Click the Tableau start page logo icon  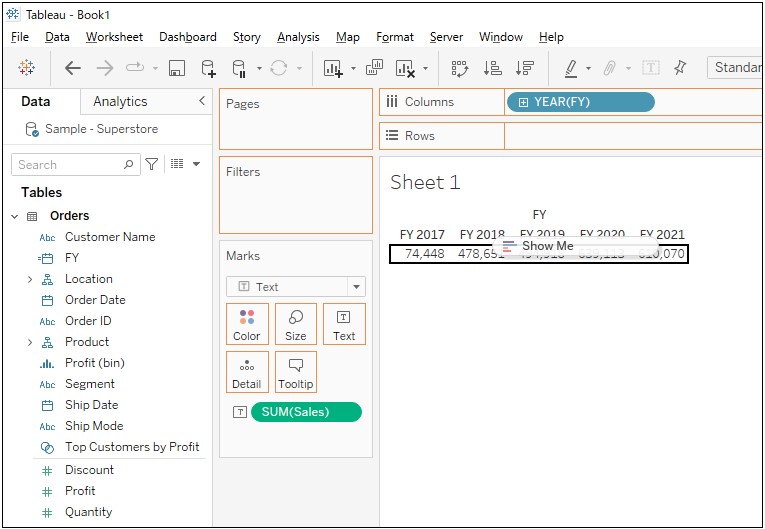[x=26, y=68]
